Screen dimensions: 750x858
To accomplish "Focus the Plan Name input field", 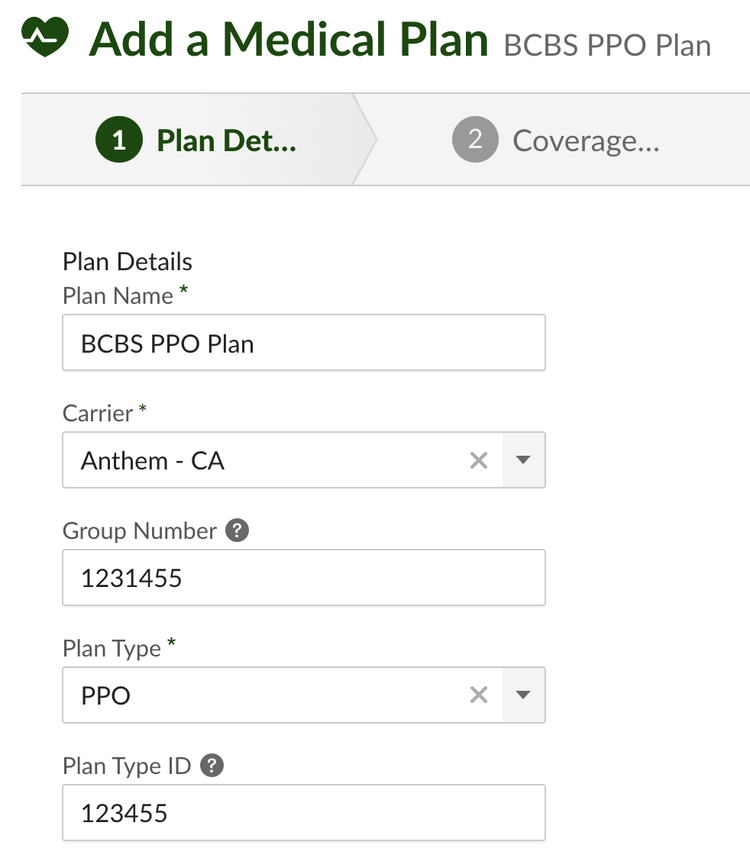I will [304, 343].
